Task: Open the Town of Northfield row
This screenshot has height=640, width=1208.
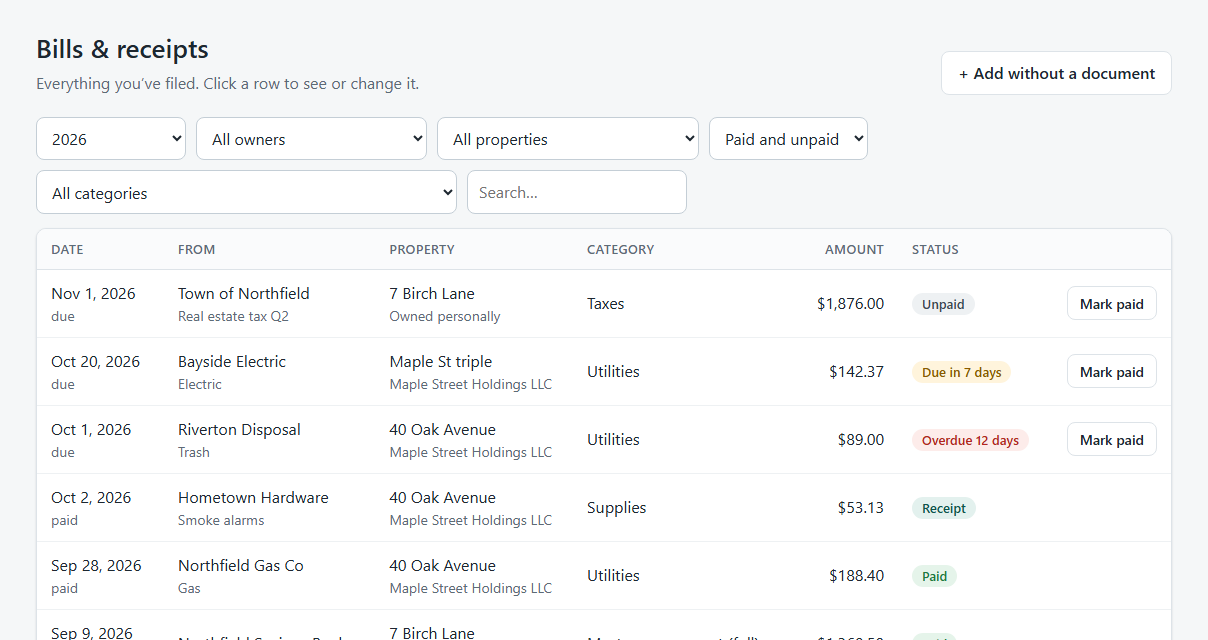Action: point(604,304)
